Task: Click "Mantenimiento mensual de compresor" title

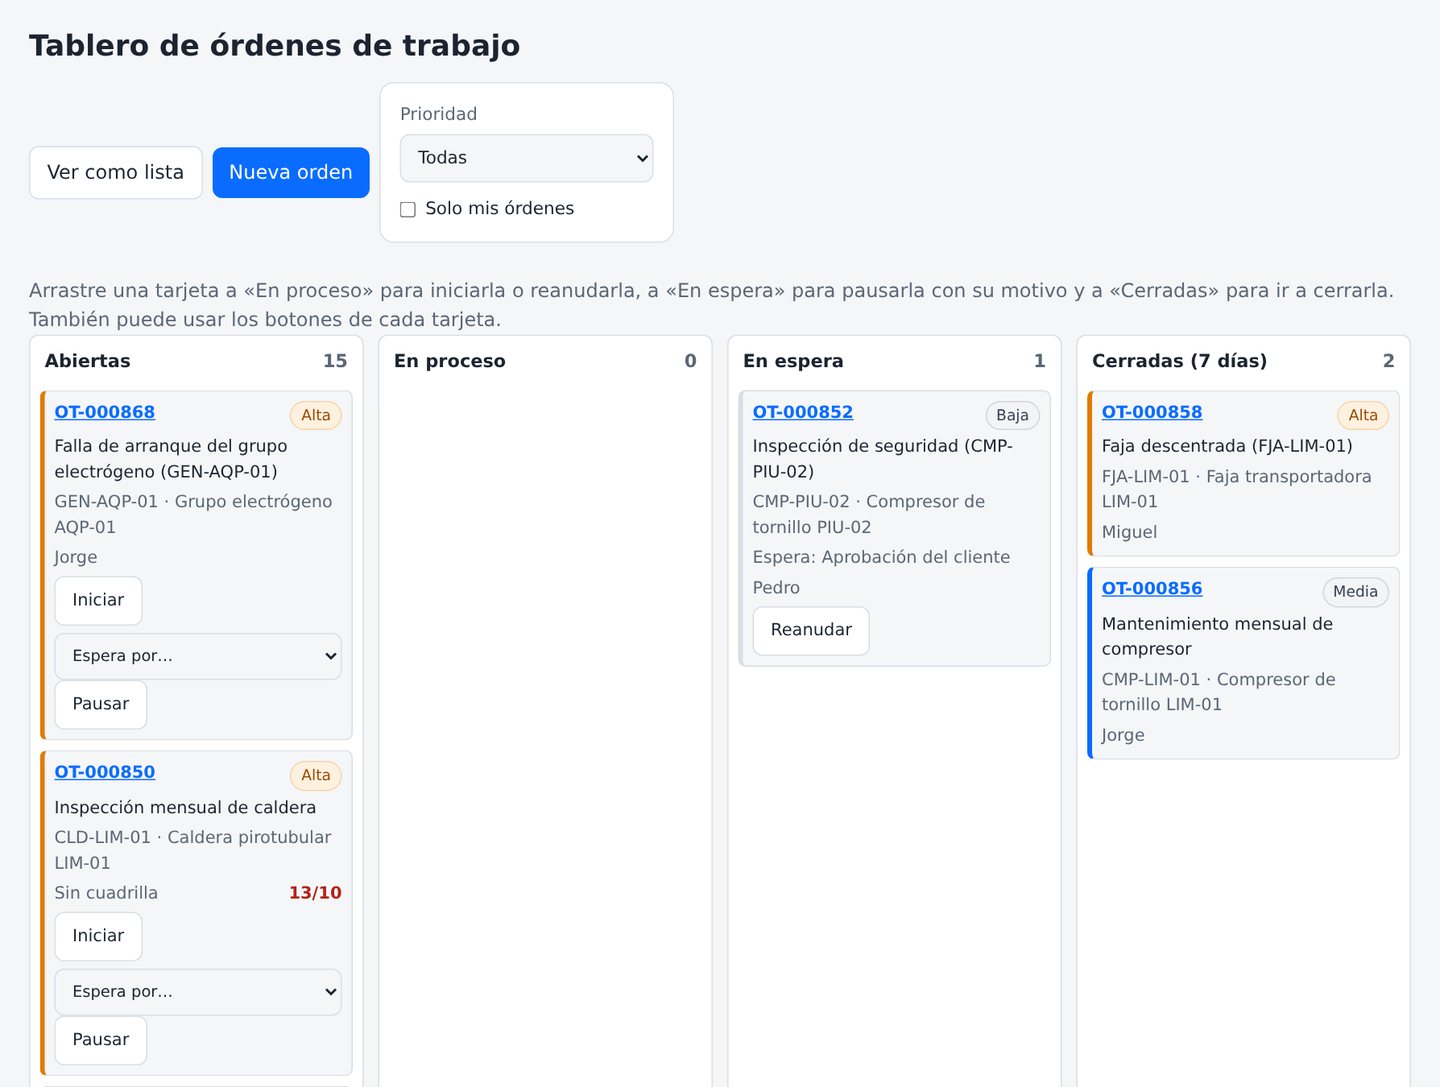Action: tap(1217, 636)
